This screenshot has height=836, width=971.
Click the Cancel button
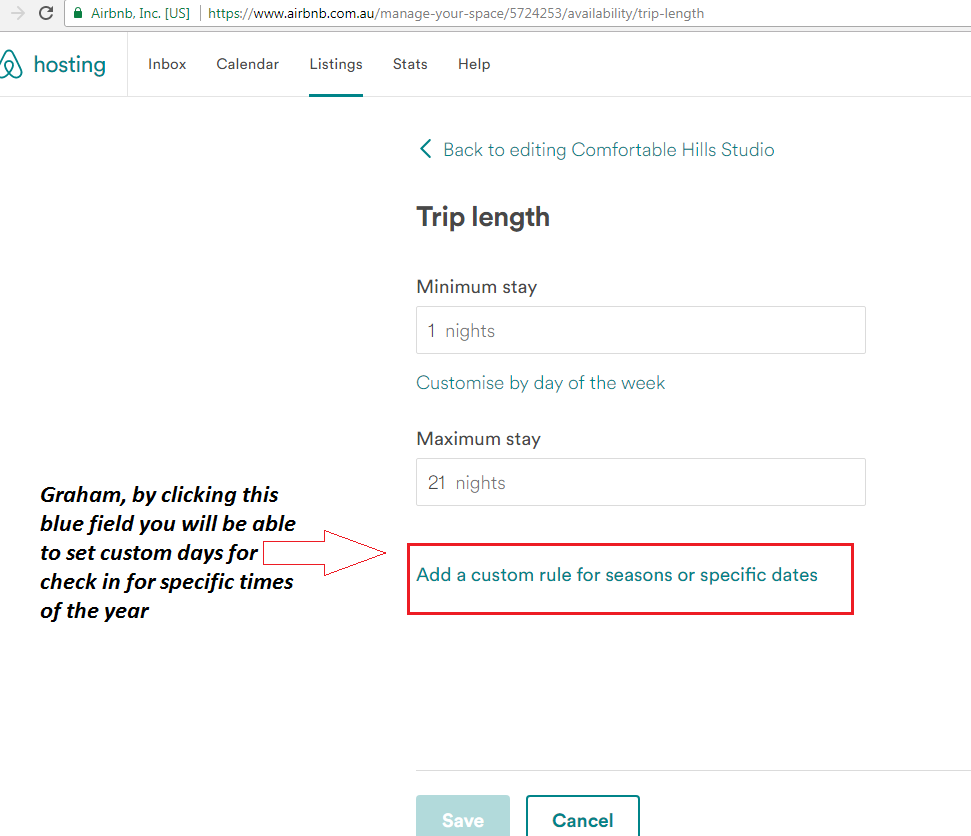pos(583,817)
